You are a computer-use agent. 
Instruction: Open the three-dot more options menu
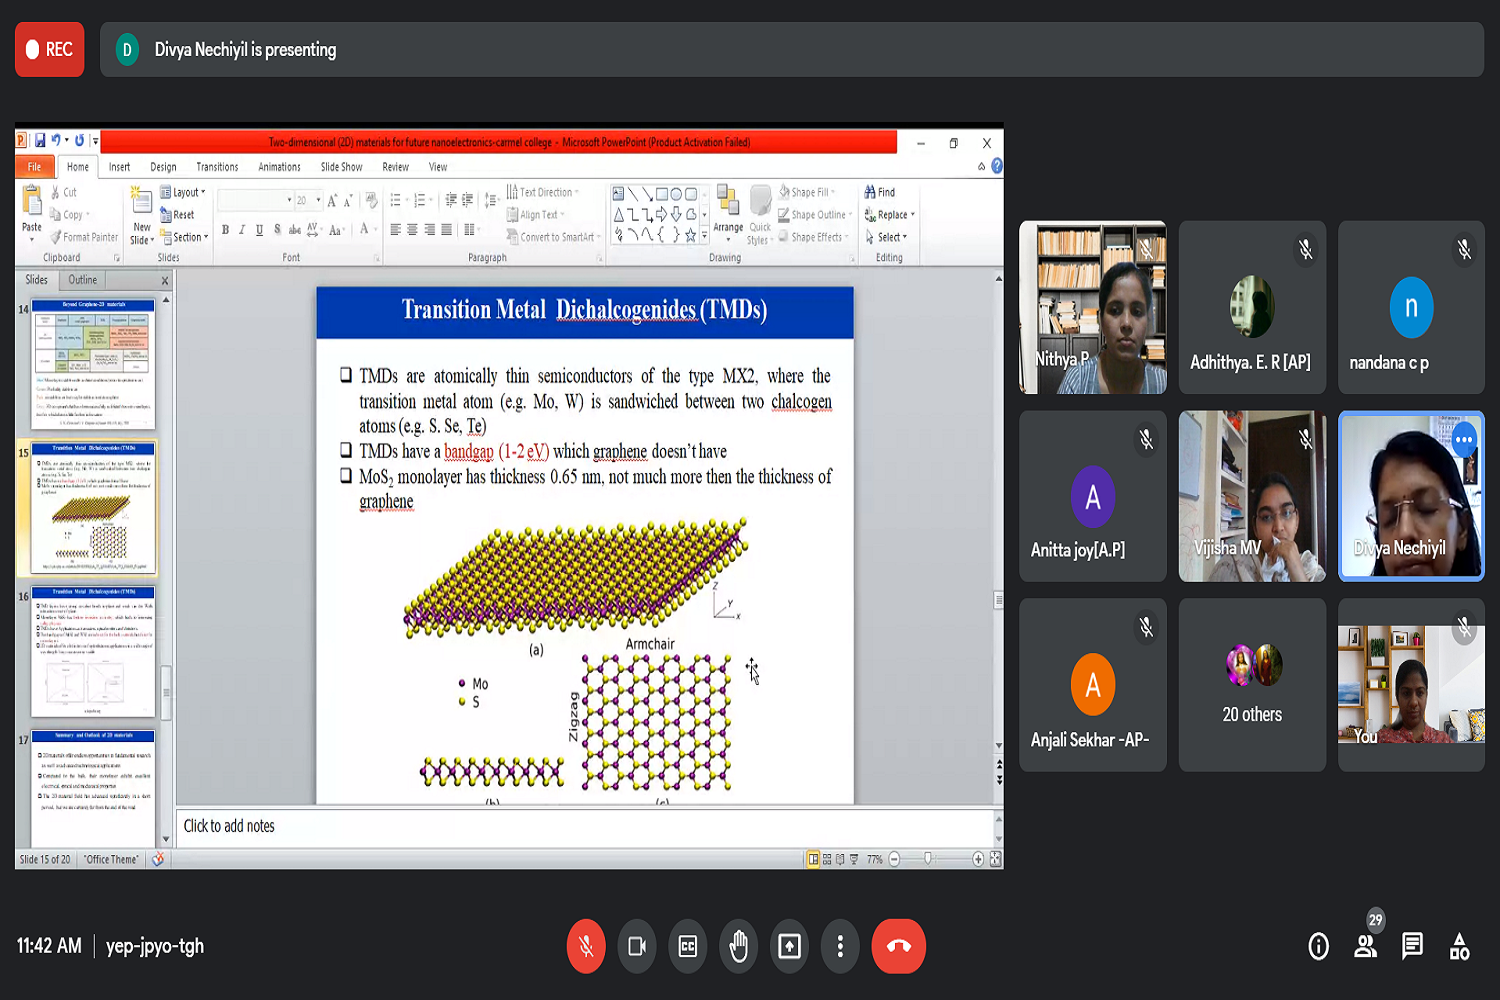point(840,946)
